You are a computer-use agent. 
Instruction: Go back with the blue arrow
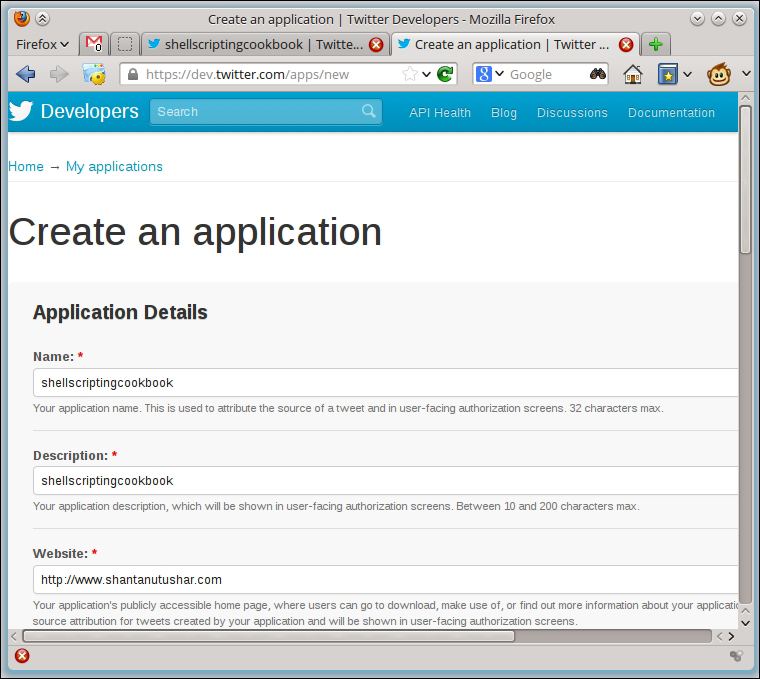[26, 74]
